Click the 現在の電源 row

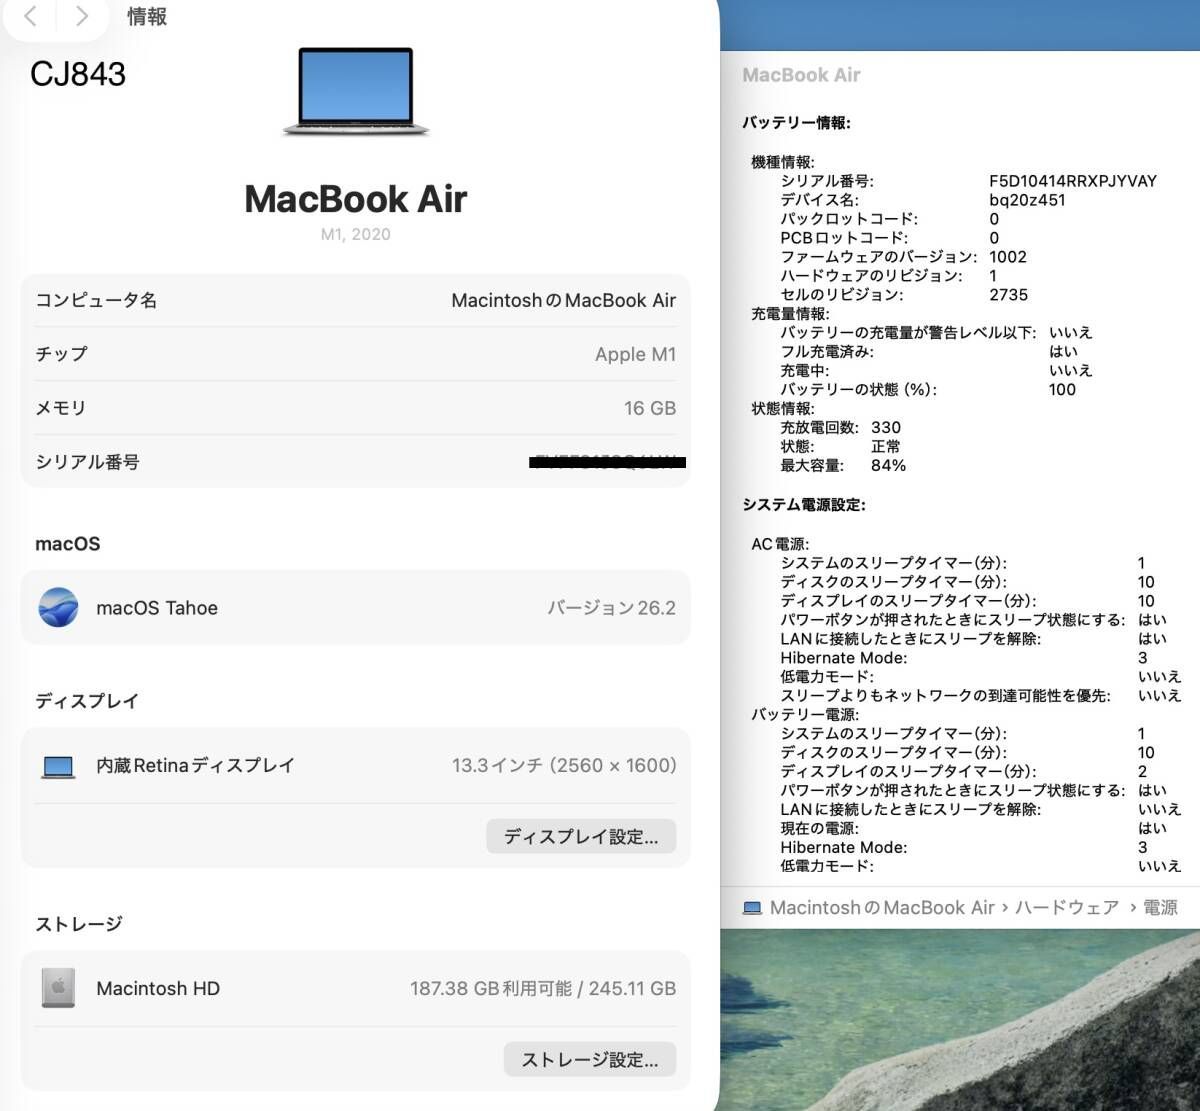(973, 829)
